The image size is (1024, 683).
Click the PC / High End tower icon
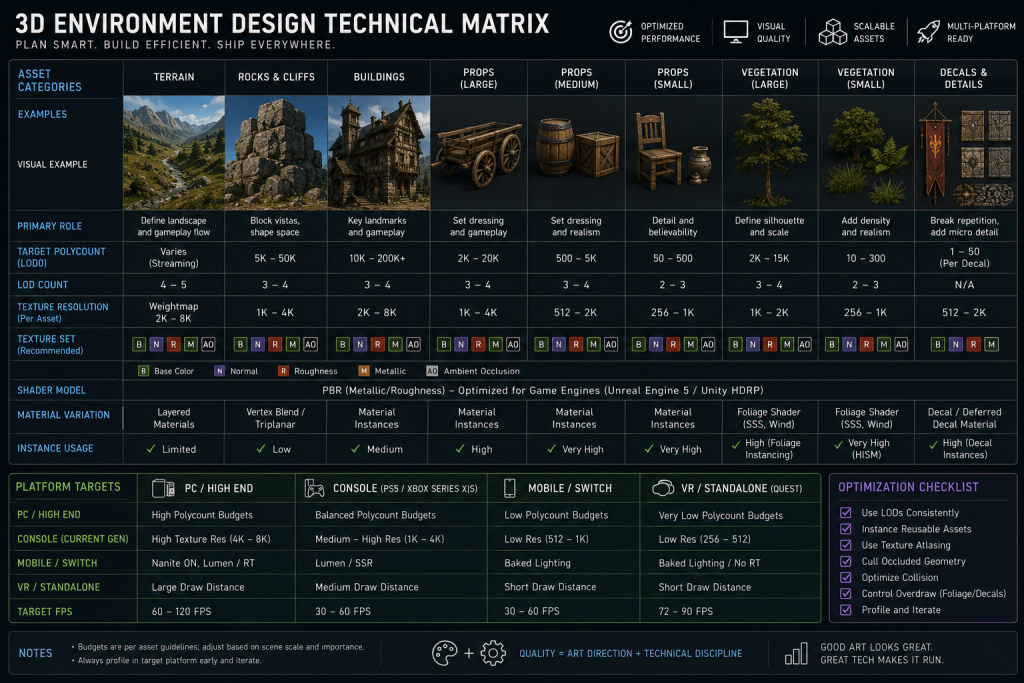[x=163, y=488]
